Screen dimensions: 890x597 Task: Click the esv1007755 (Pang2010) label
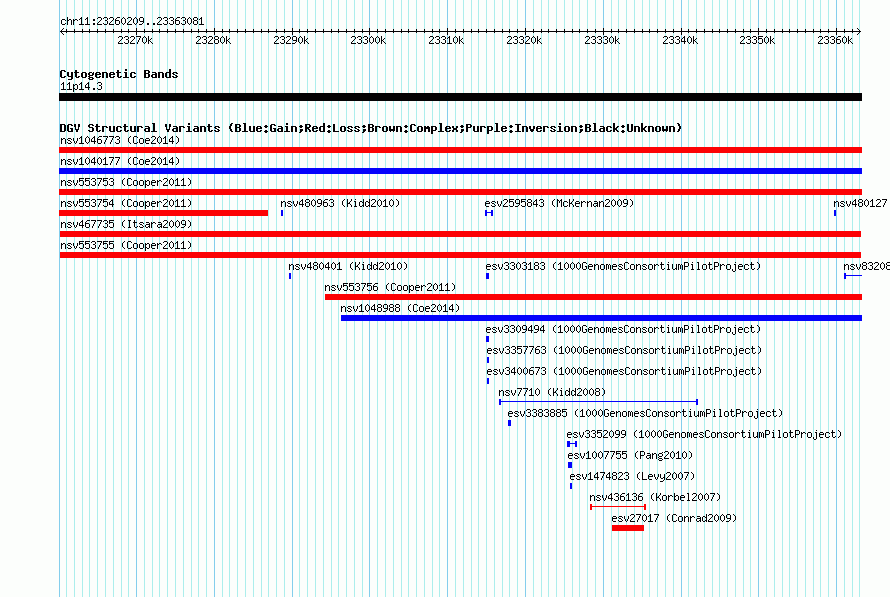[x=630, y=455]
